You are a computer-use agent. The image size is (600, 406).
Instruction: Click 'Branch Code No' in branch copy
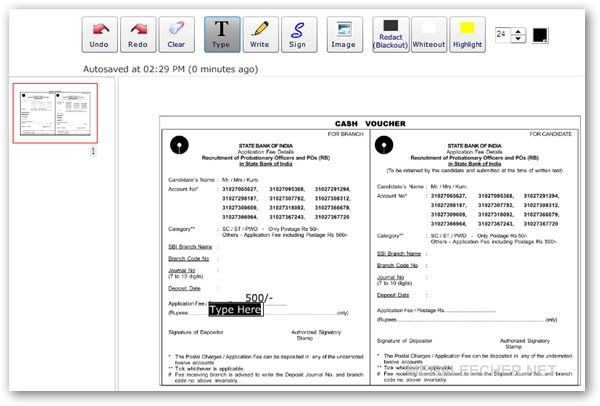point(189,259)
